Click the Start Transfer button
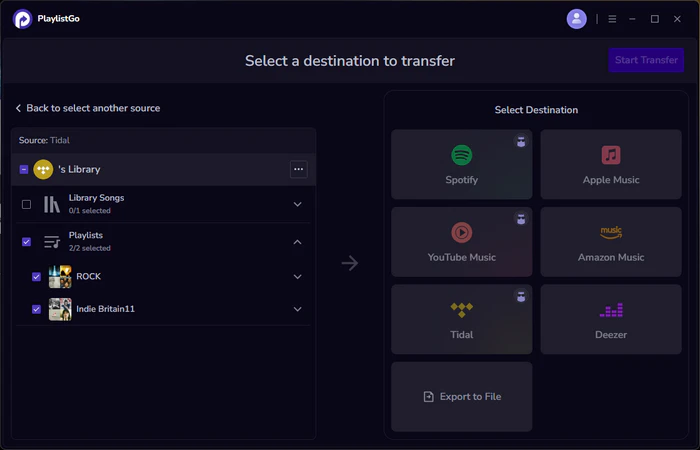Viewport: 700px width, 450px height. click(646, 60)
